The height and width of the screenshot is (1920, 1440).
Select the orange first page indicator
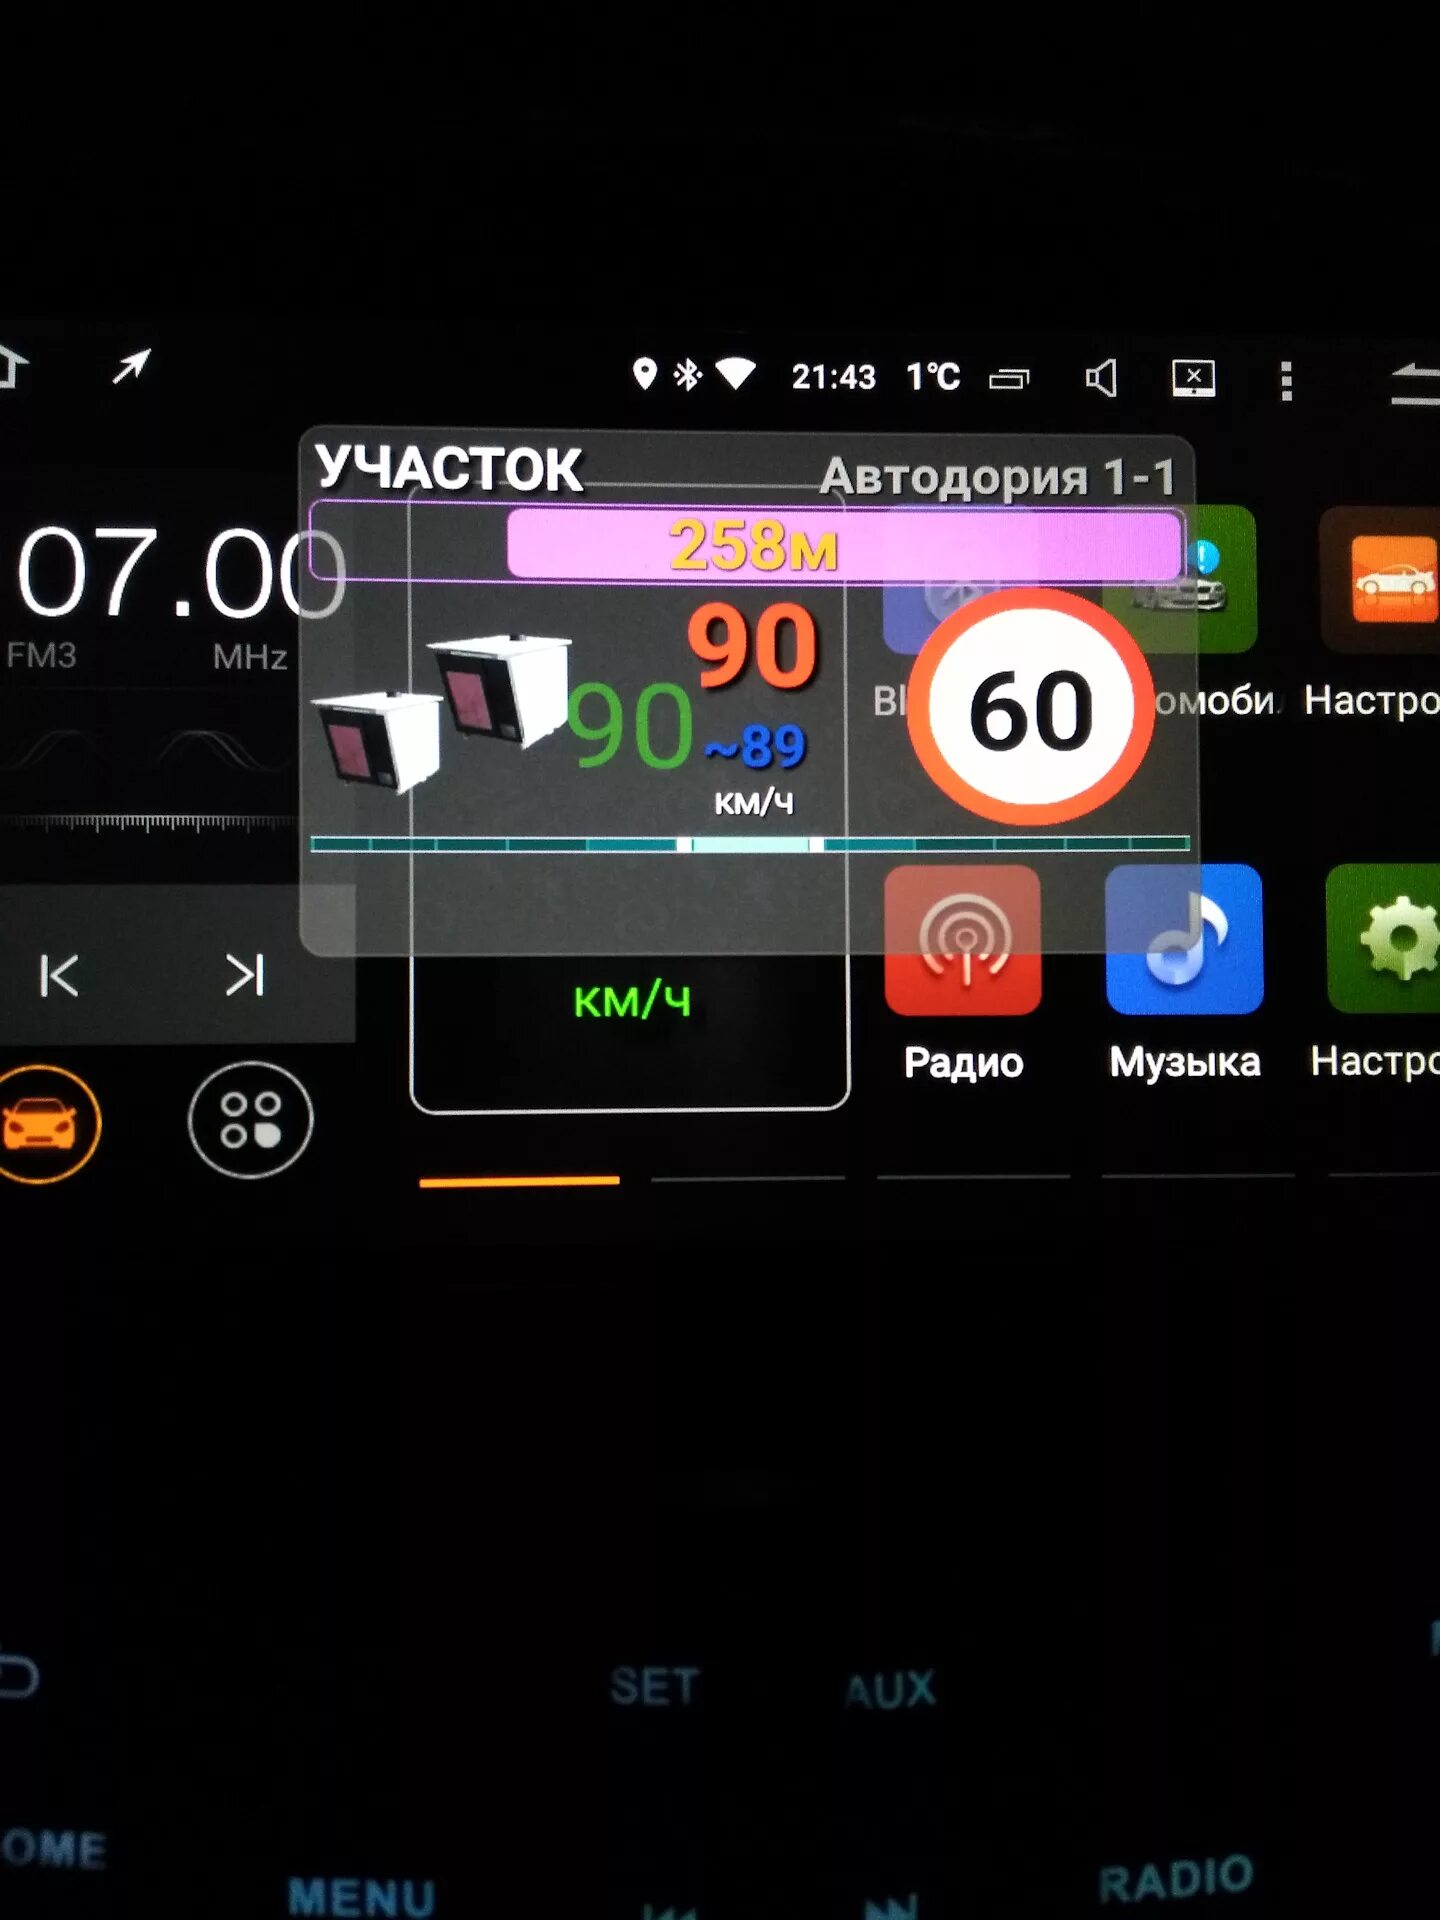tap(519, 1181)
